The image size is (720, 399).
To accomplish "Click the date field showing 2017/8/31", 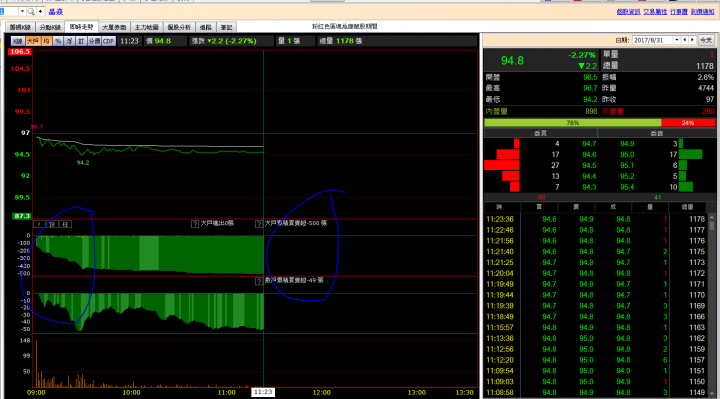I will point(652,40).
